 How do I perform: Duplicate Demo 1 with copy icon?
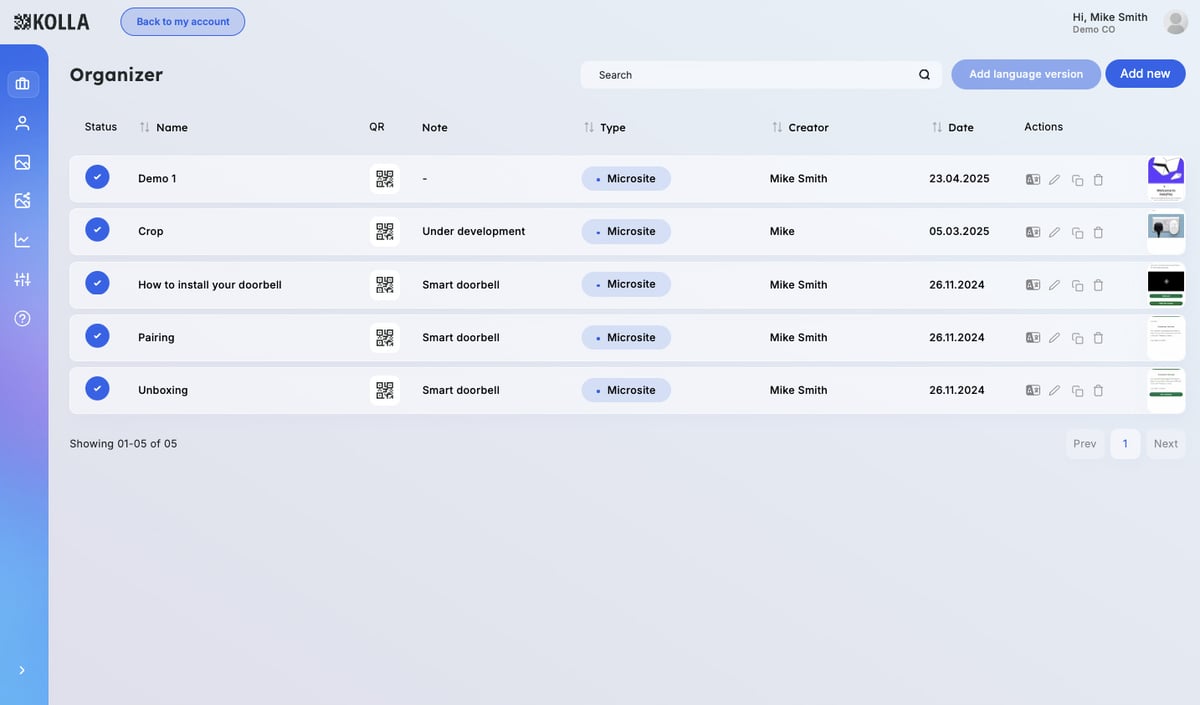pos(1077,180)
